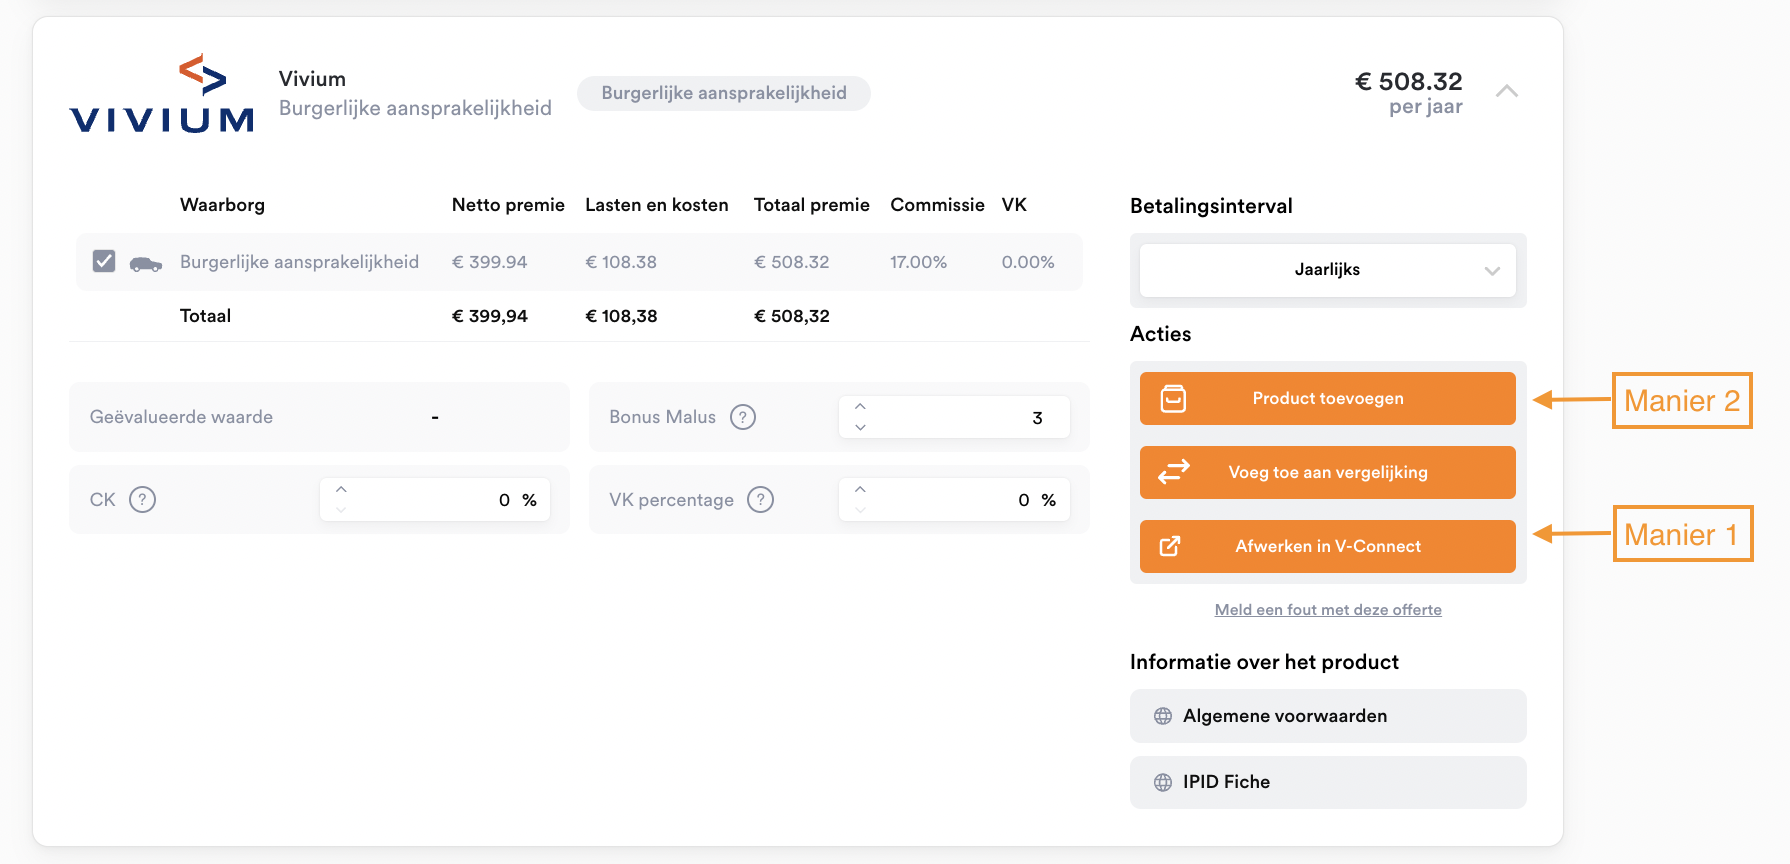This screenshot has height=864, width=1790.
Task: Click the VK percentage input field
Action: pos(954,499)
